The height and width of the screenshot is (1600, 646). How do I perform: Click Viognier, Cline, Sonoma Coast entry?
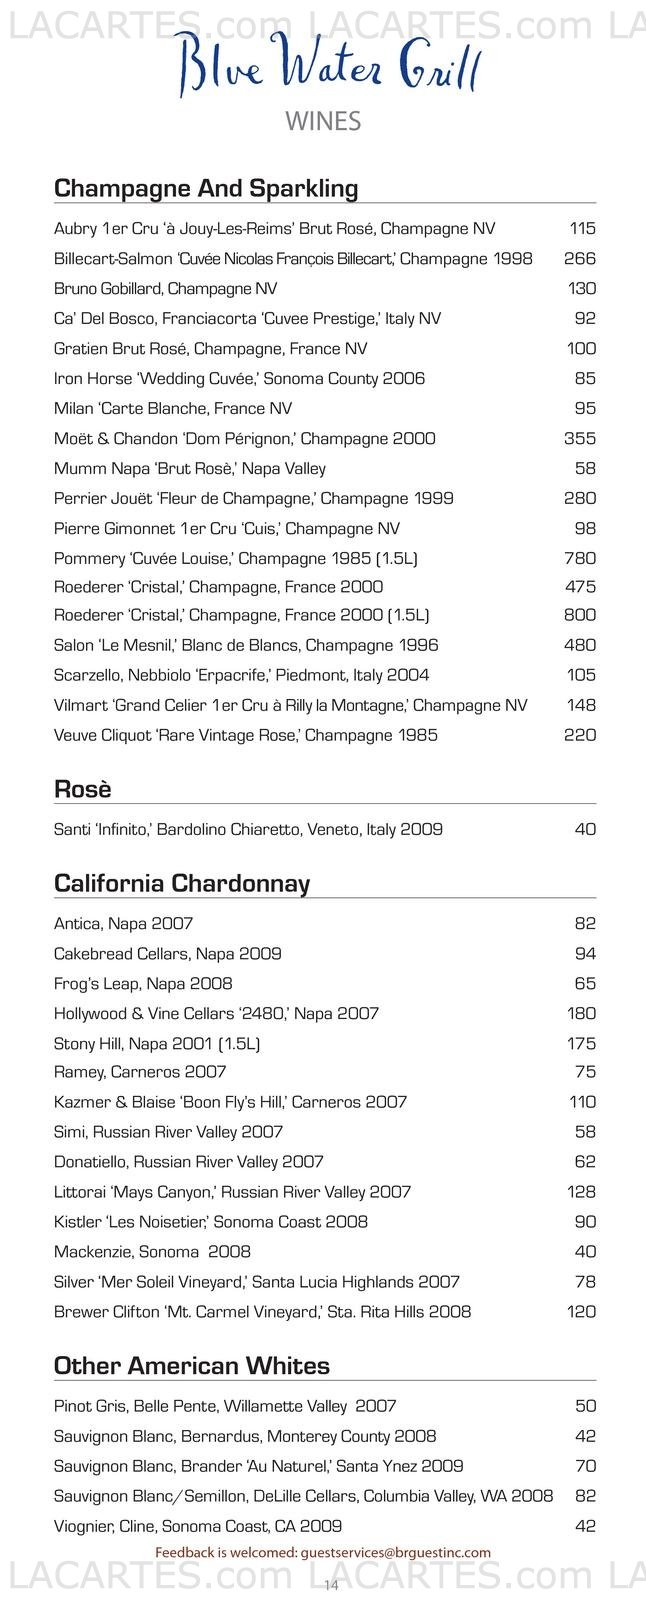click(325, 1526)
